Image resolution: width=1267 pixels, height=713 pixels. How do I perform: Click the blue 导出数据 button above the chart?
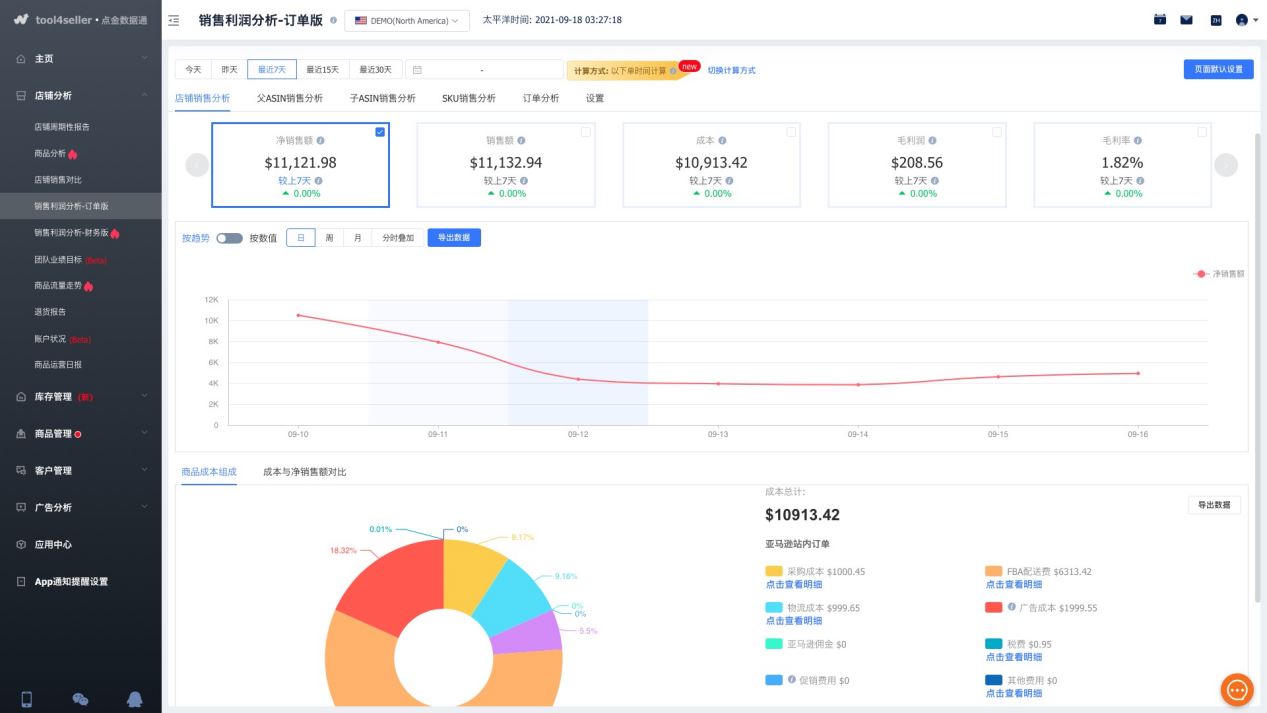click(454, 238)
